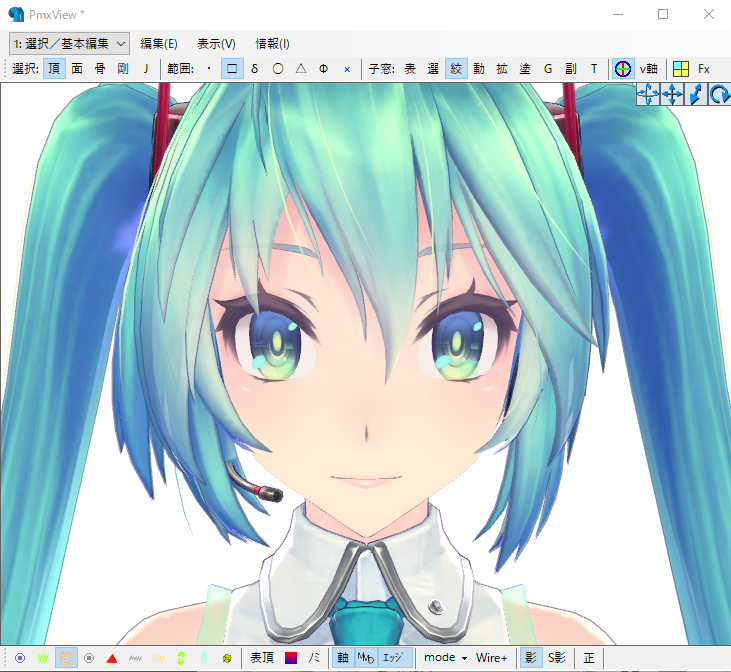The width and height of the screenshot is (731, 672).
Task: Click the 表頂 front vertices button
Action: pyautogui.click(x=262, y=658)
